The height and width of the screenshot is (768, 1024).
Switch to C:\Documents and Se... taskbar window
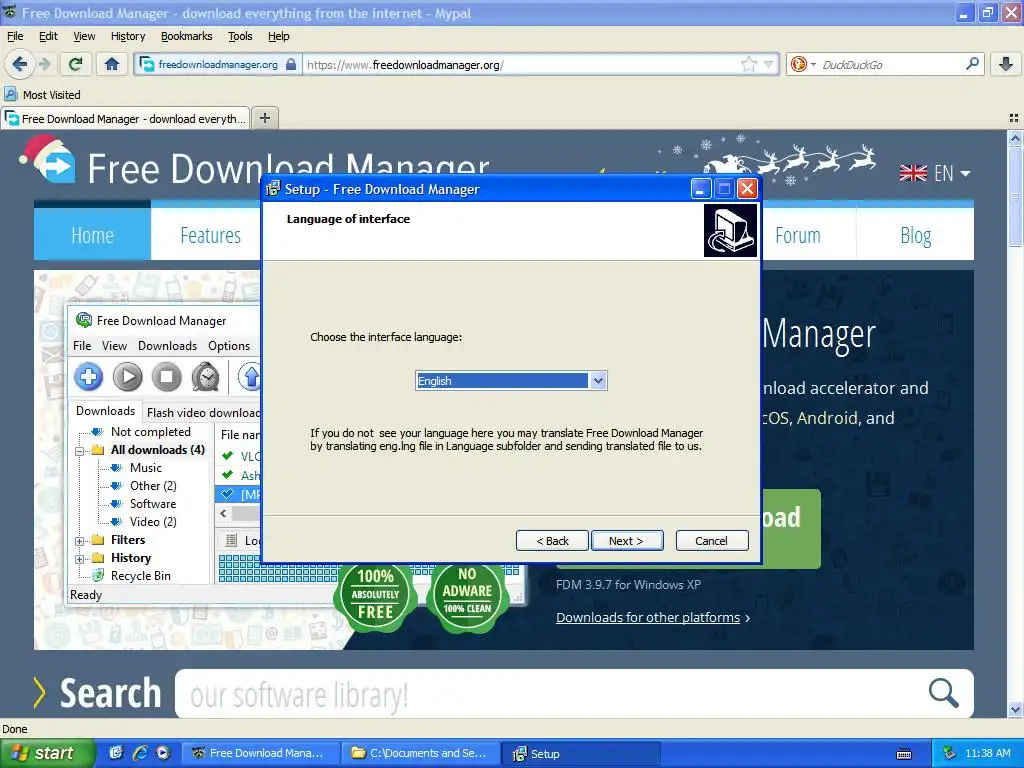coord(421,753)
